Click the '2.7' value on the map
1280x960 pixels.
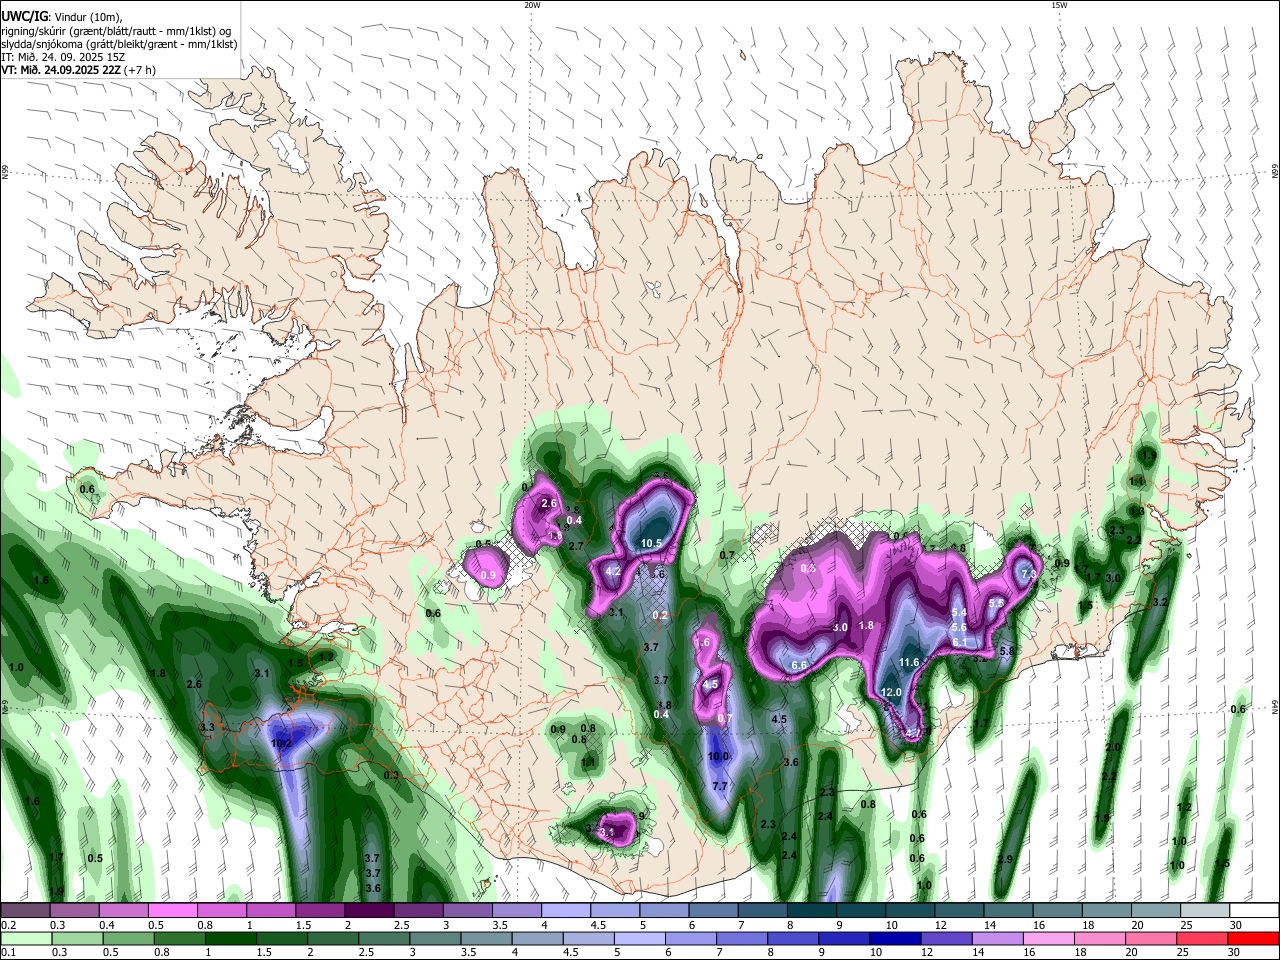(x=576, y=547)
